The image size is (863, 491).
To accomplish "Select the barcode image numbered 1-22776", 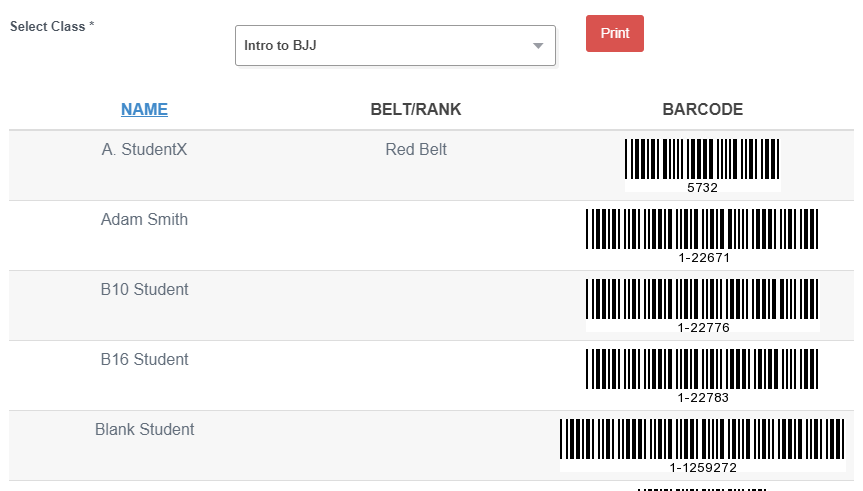I will tap(702, 305).
